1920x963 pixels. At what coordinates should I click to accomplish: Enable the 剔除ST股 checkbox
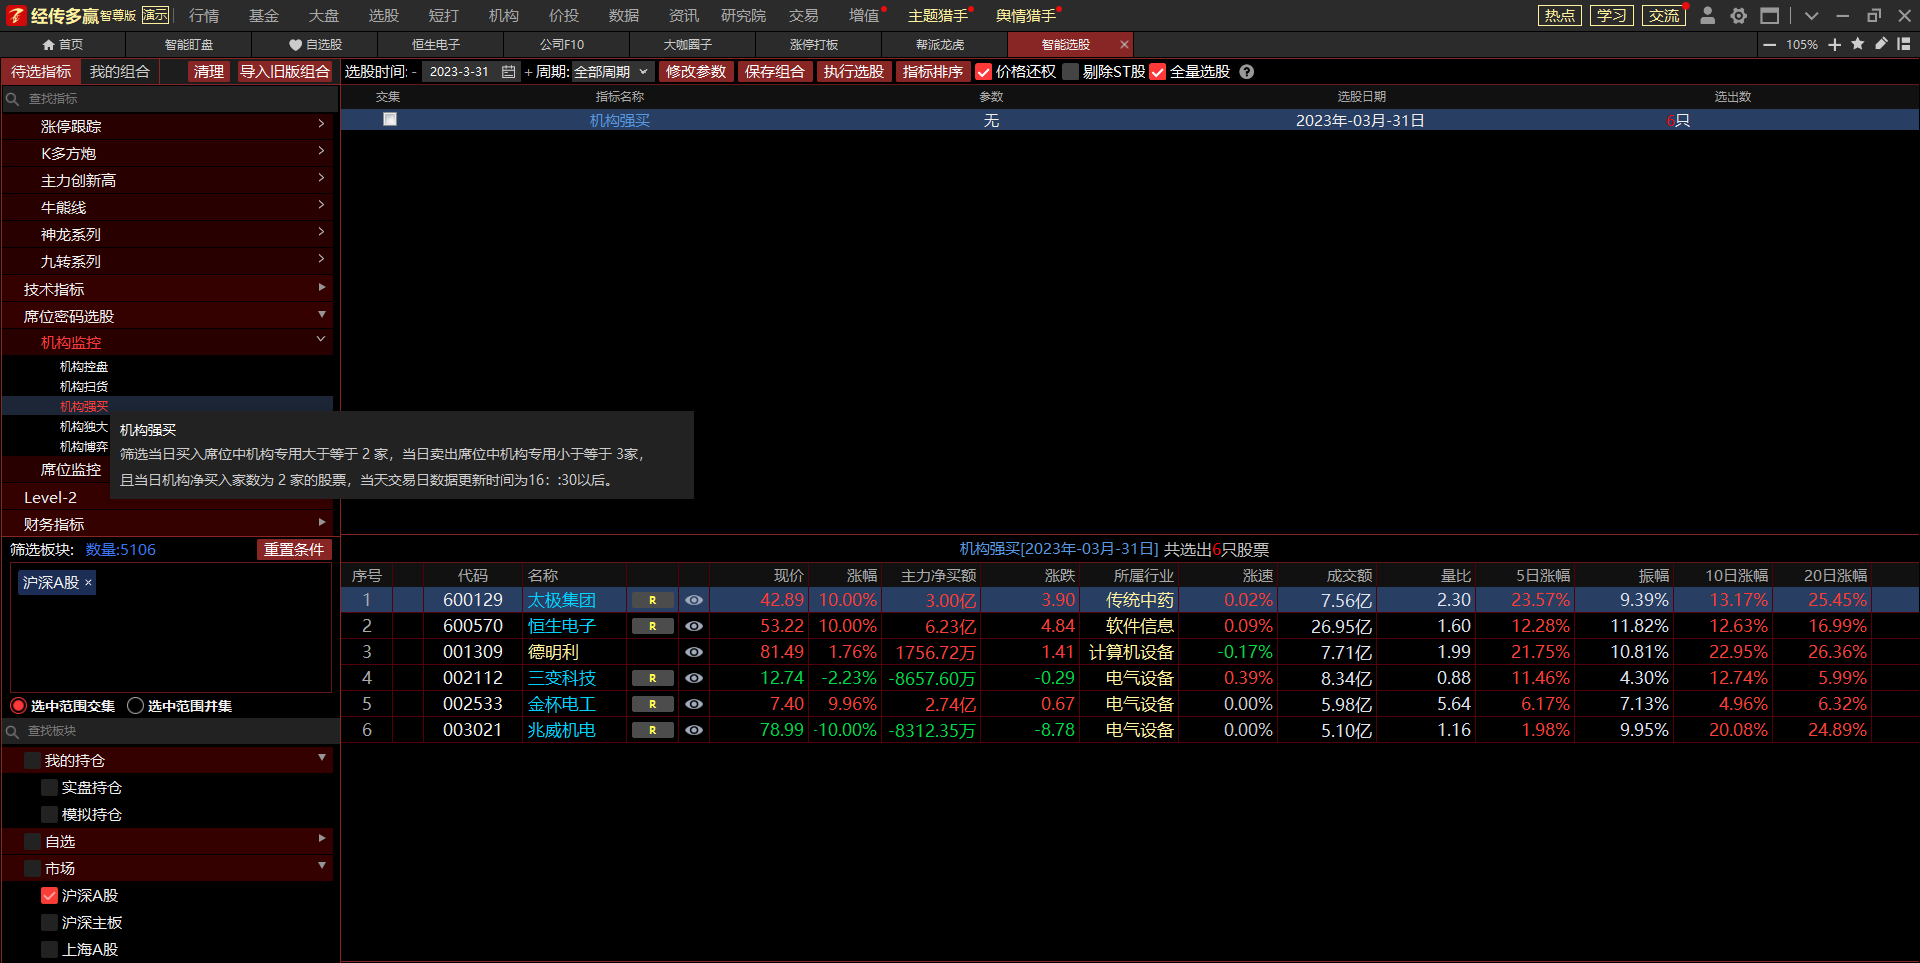tap(1070, 72)
